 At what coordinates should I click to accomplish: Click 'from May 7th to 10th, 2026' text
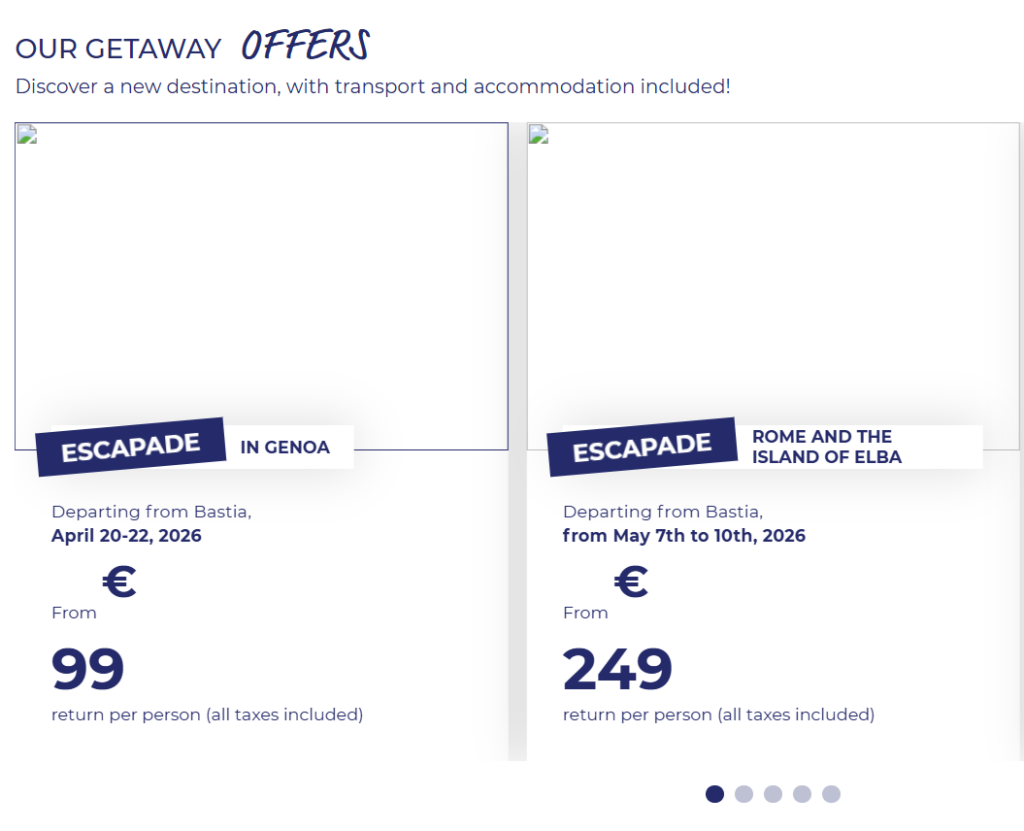(684, 536)
